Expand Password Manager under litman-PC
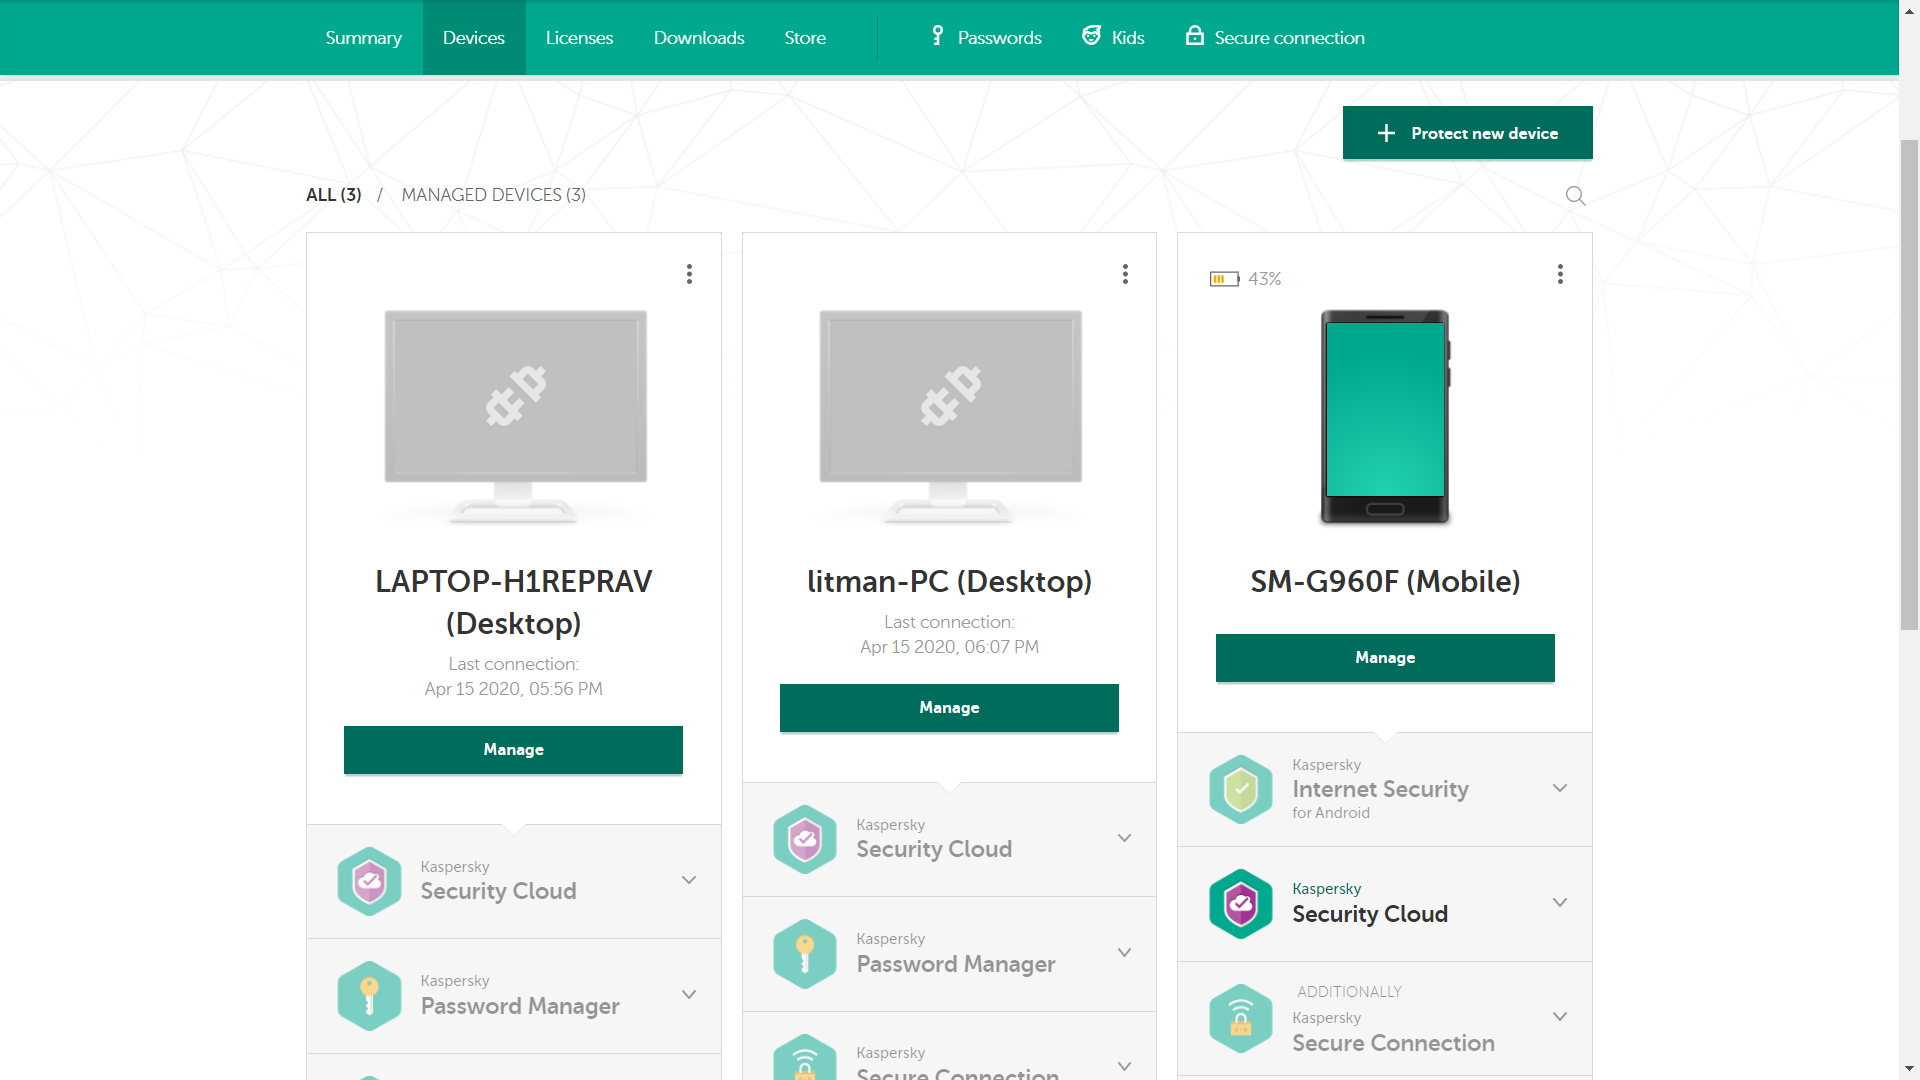This screenshot has height=1080, width=1920. click(x=1124, y=952)
